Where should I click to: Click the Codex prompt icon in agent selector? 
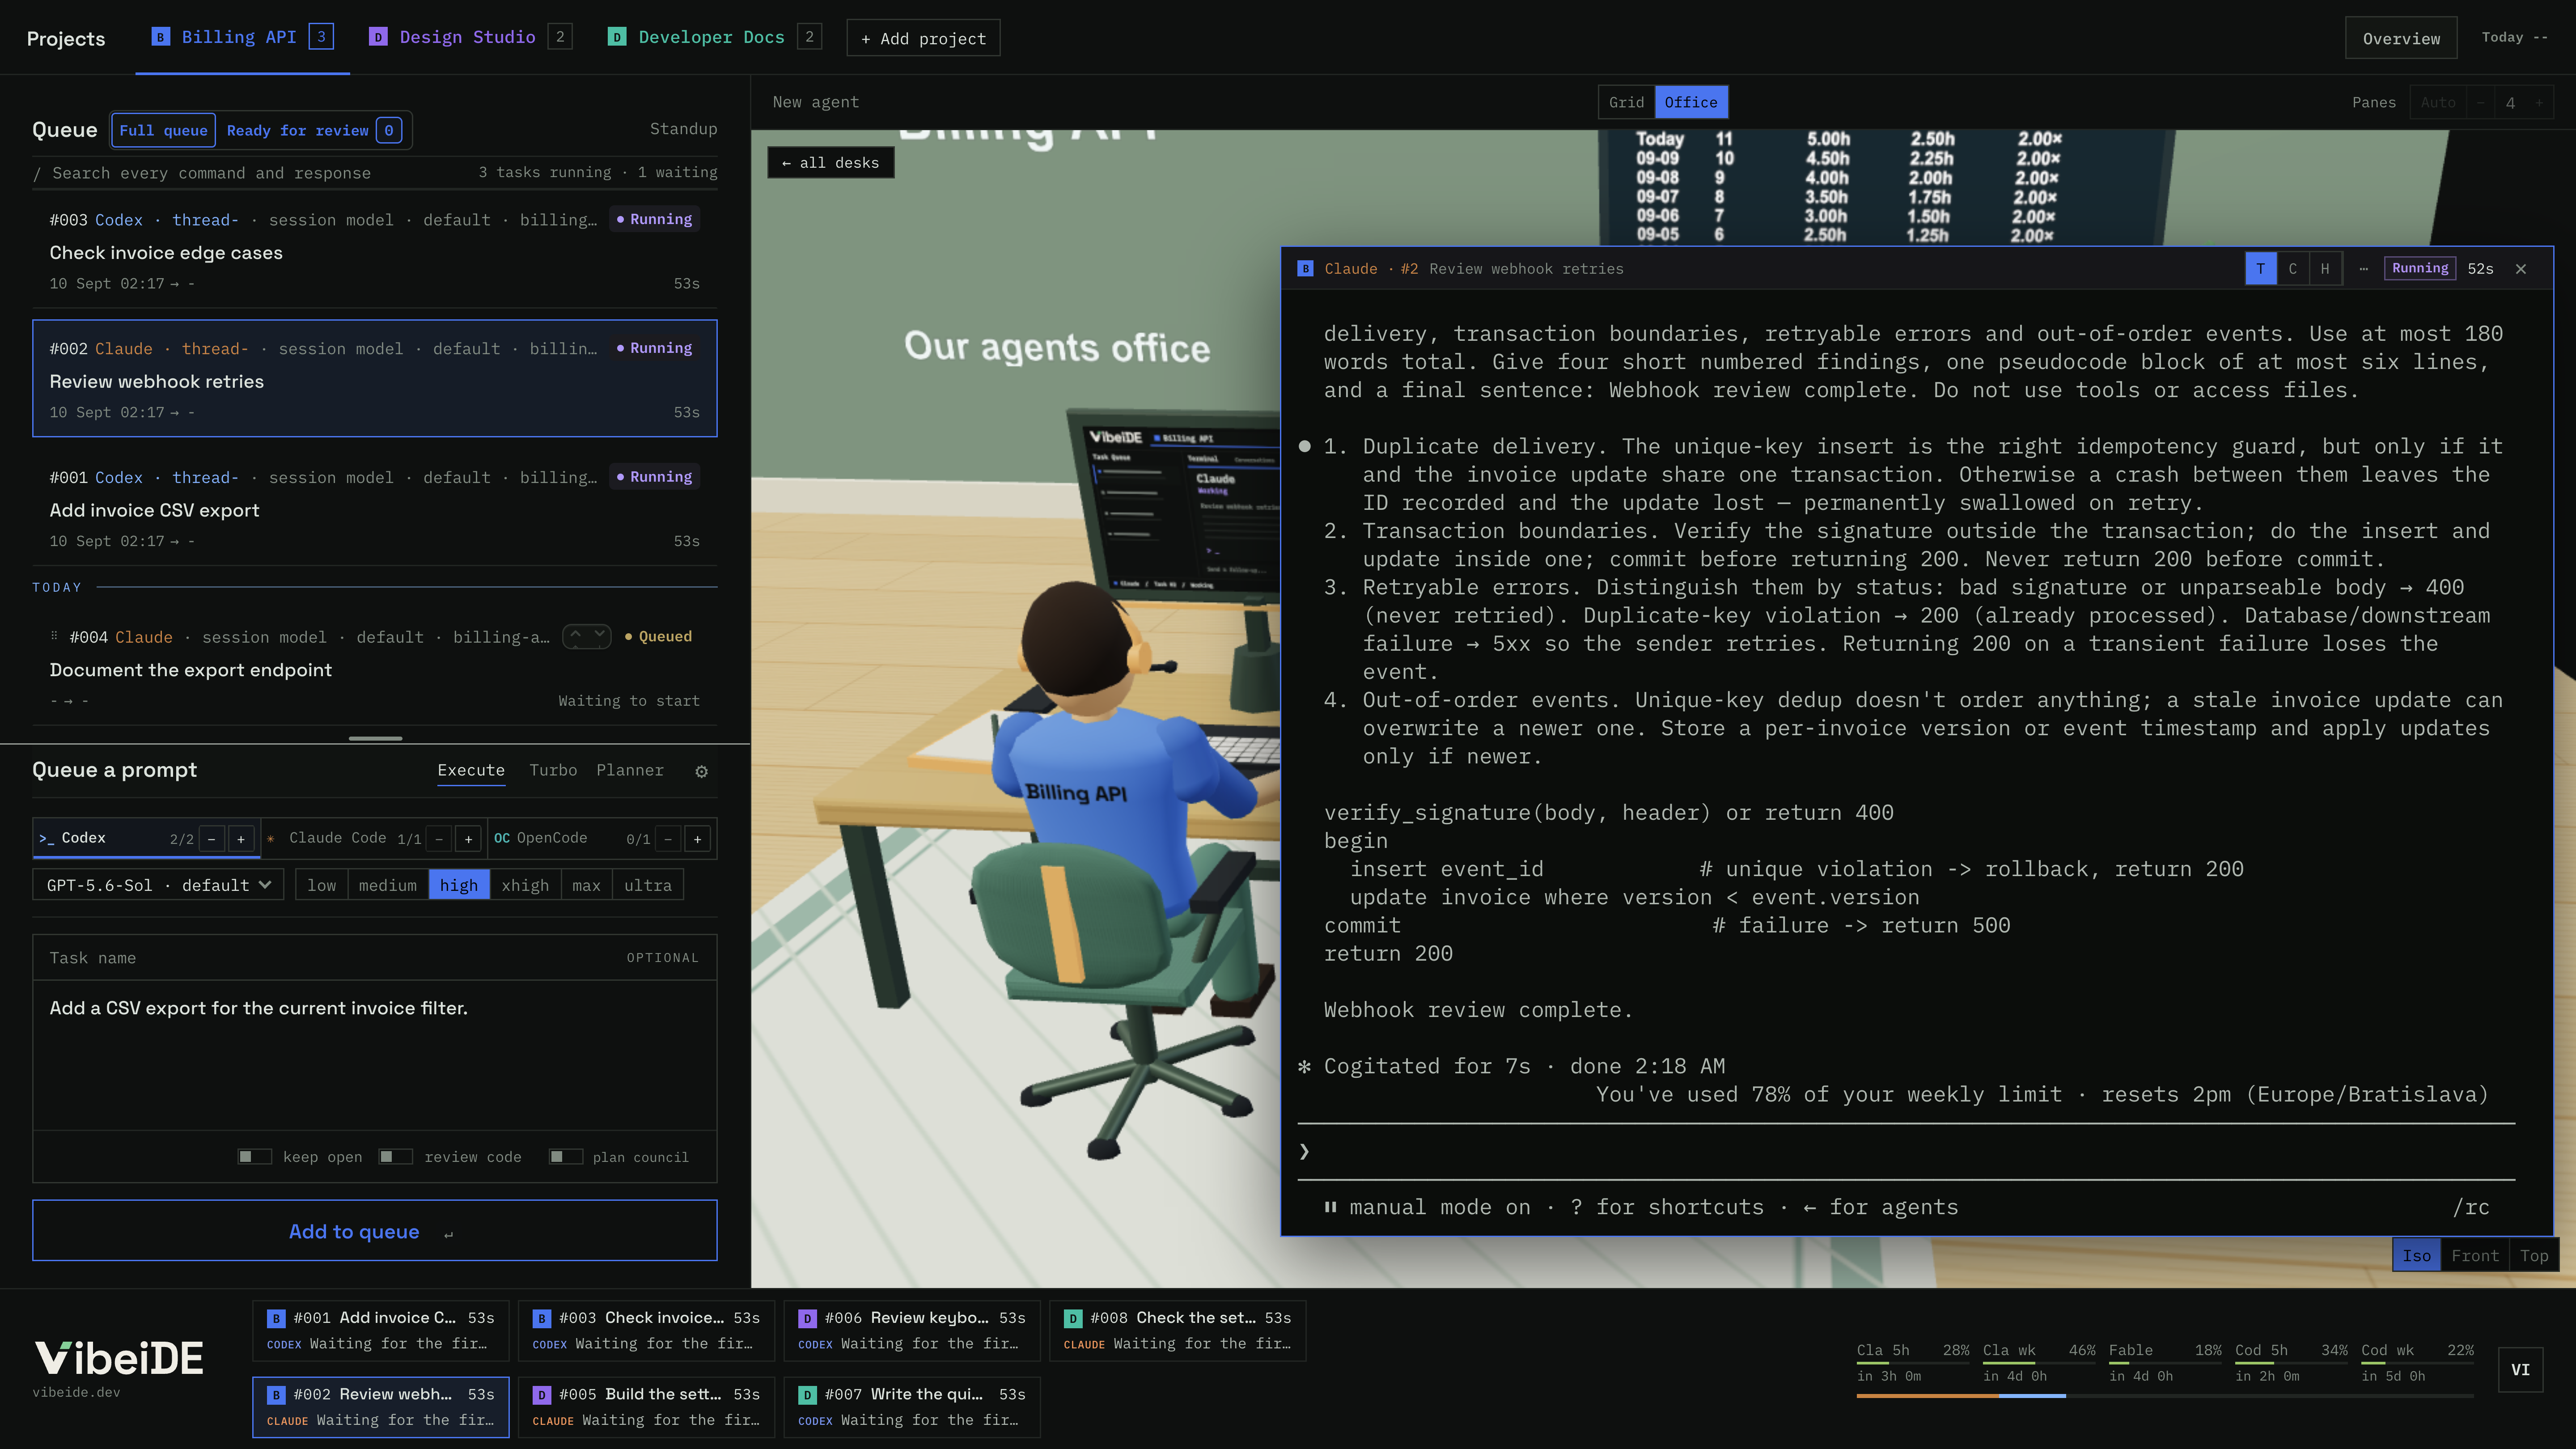click(46, 838)
